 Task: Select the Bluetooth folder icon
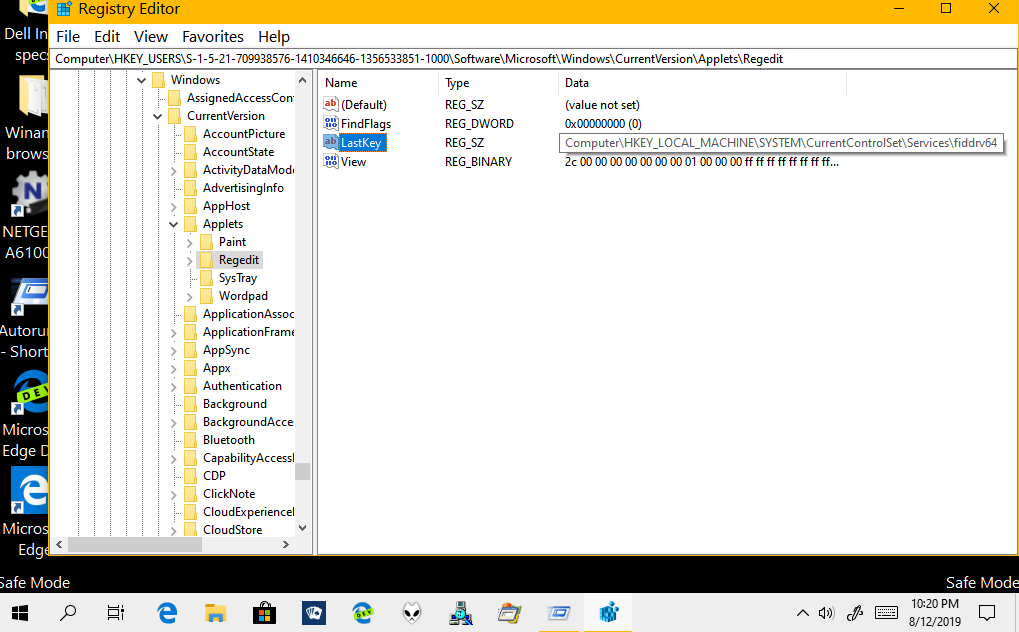click(x=190, y=440)
